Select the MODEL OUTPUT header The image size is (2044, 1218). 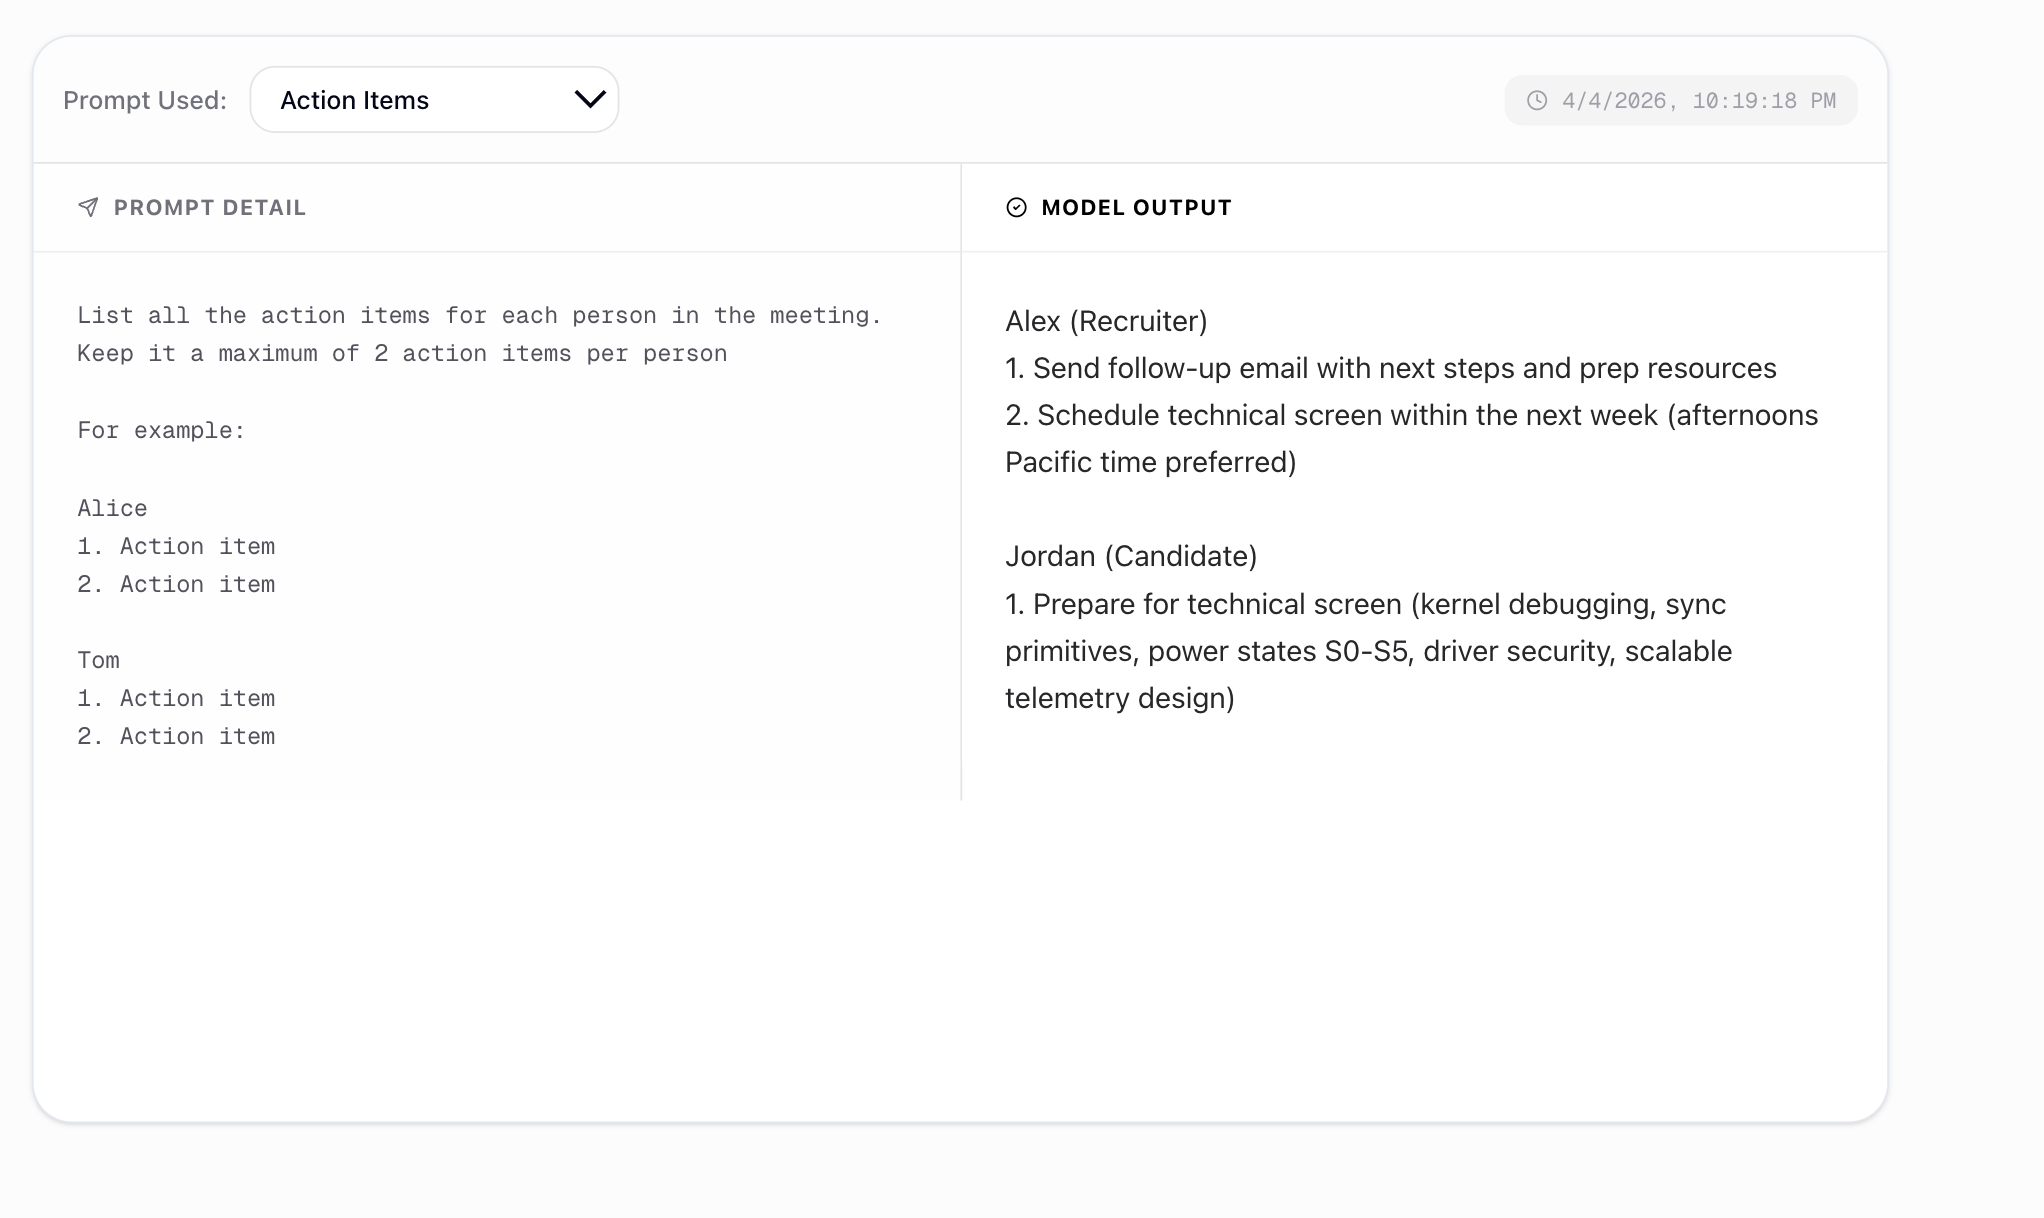[1136, 207]
